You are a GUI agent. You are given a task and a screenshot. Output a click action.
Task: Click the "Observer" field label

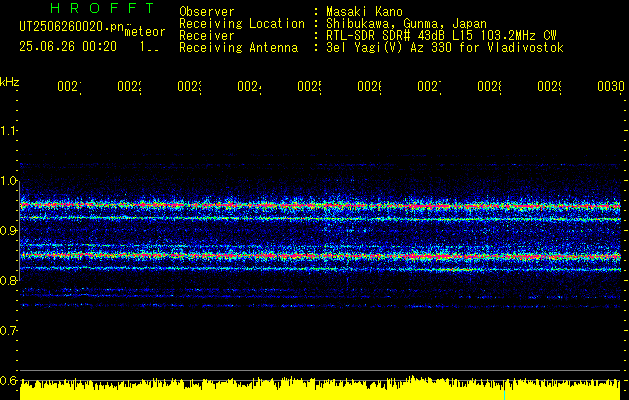coord(207,11)
